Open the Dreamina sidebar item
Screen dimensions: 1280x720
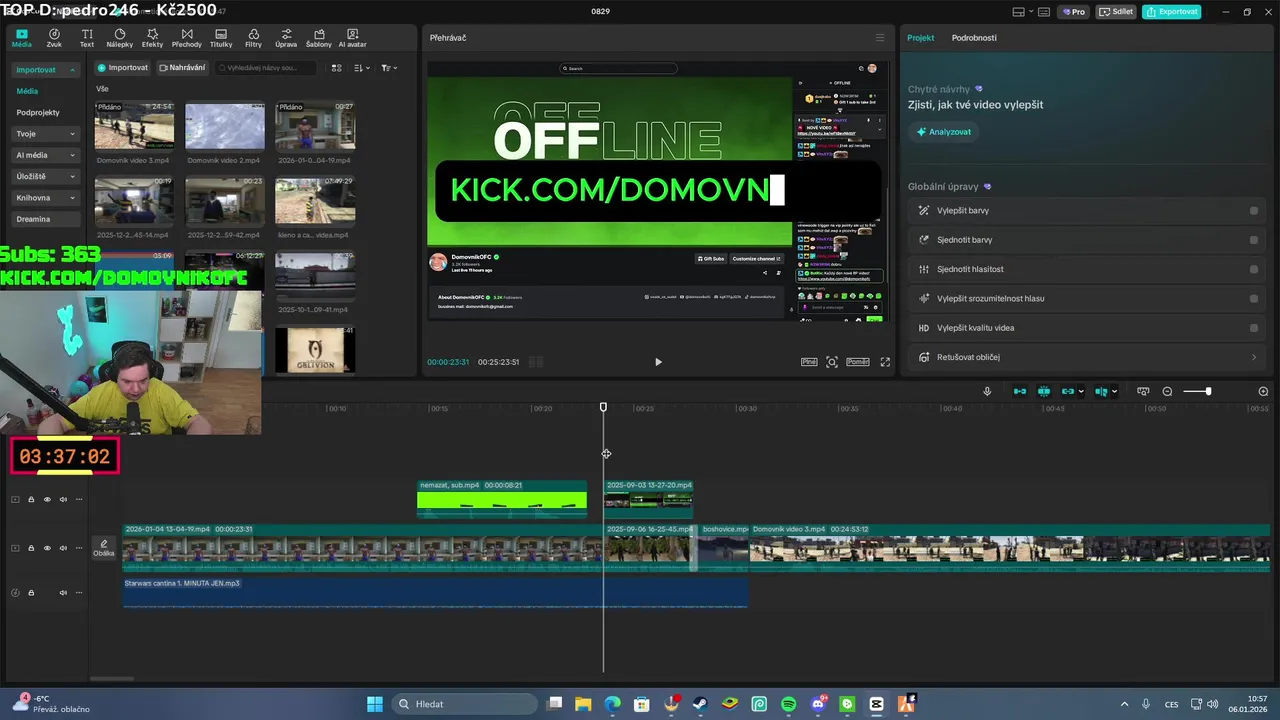tap(46, 219)
